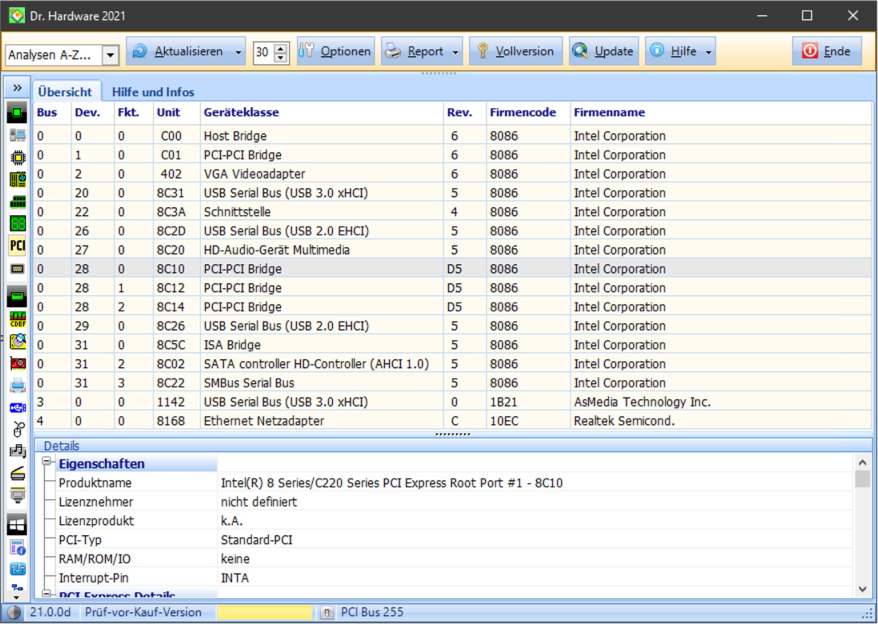Image resolution: width=878 pixels, height=624 pixels.
Task: Select the PCI bus icon in sidebar
Action: click(x=17, y=246)
